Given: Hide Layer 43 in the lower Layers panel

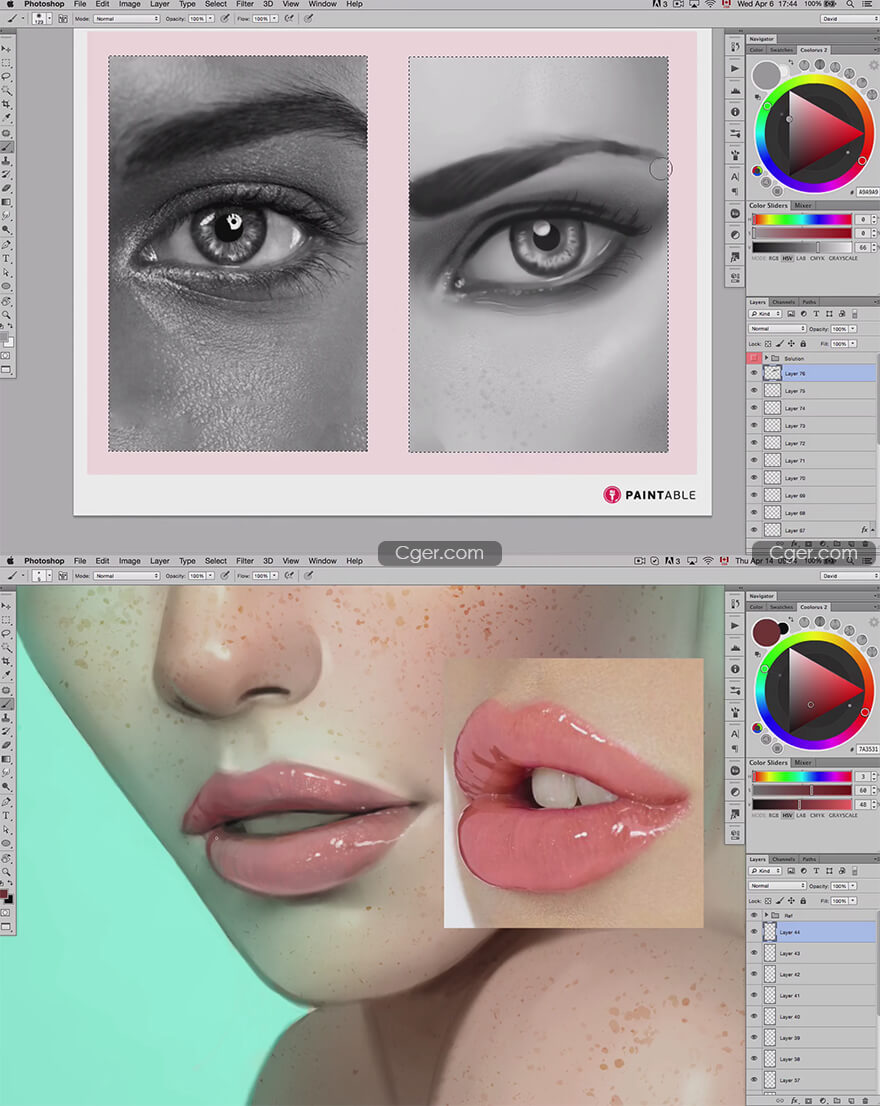Looking at the screenshot, I should pyautogui.click(x=754, y=953).
